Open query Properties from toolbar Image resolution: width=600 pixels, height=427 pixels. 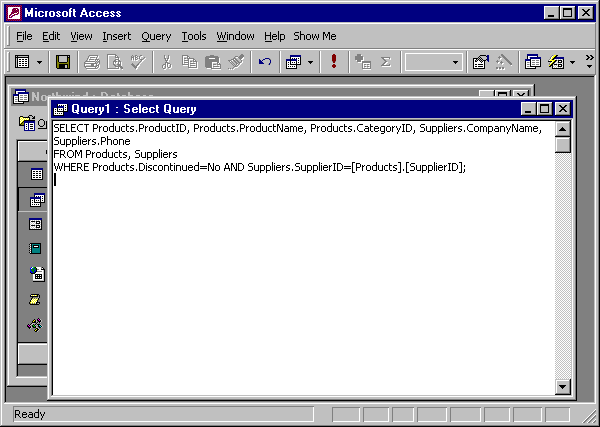pyautogui.click(x=480, y=62)
